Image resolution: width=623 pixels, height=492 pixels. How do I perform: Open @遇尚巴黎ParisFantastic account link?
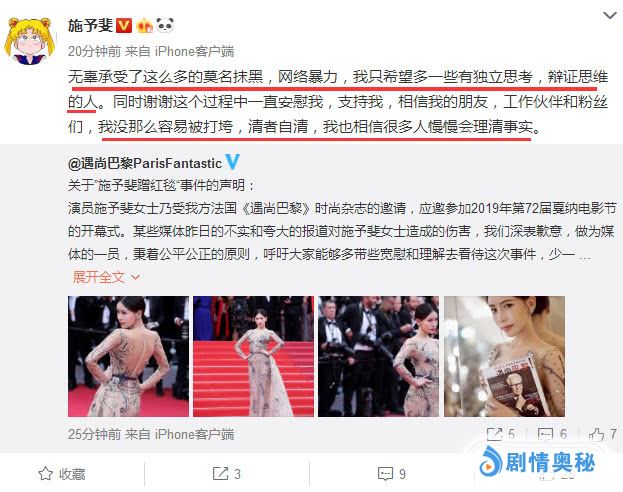(x=145, y=163)
